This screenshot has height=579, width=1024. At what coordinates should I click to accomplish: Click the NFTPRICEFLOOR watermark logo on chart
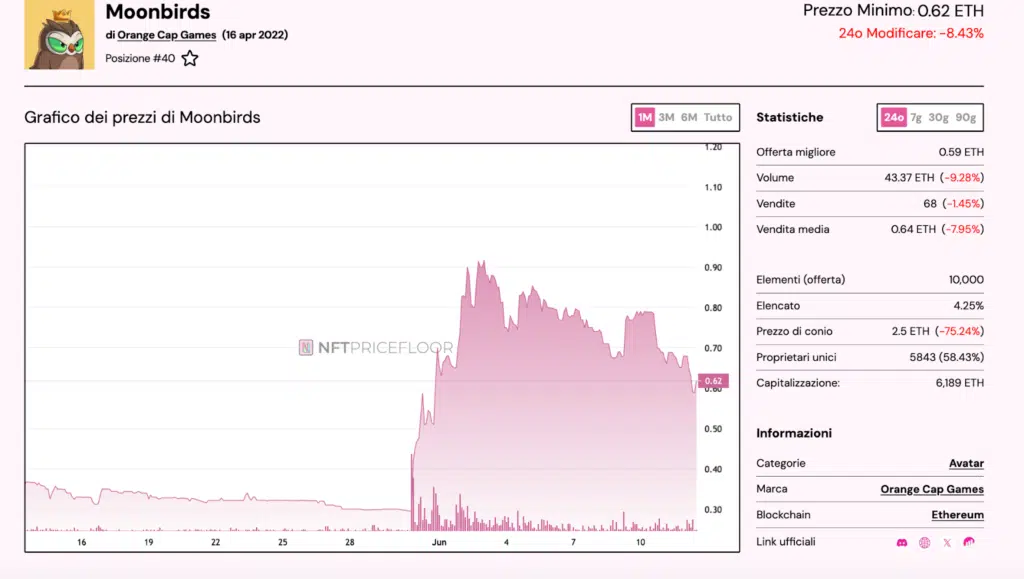376,348
